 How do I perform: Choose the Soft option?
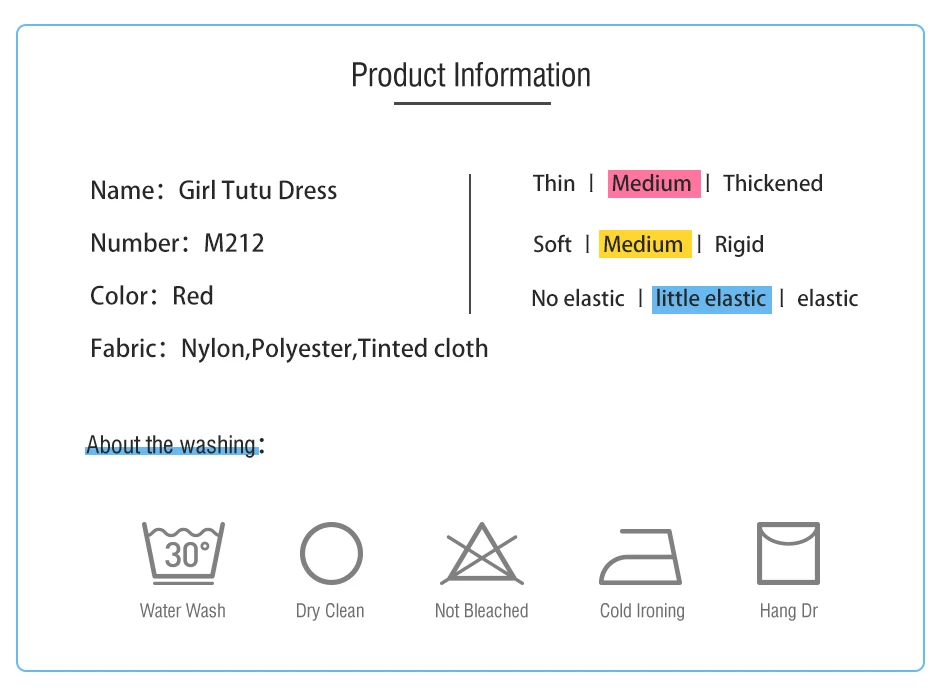coord(552,244)
